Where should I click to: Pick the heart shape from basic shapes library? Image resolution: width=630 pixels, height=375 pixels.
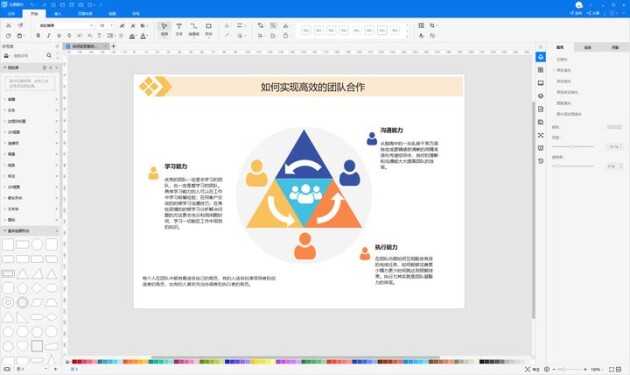[x=22, y=346]
